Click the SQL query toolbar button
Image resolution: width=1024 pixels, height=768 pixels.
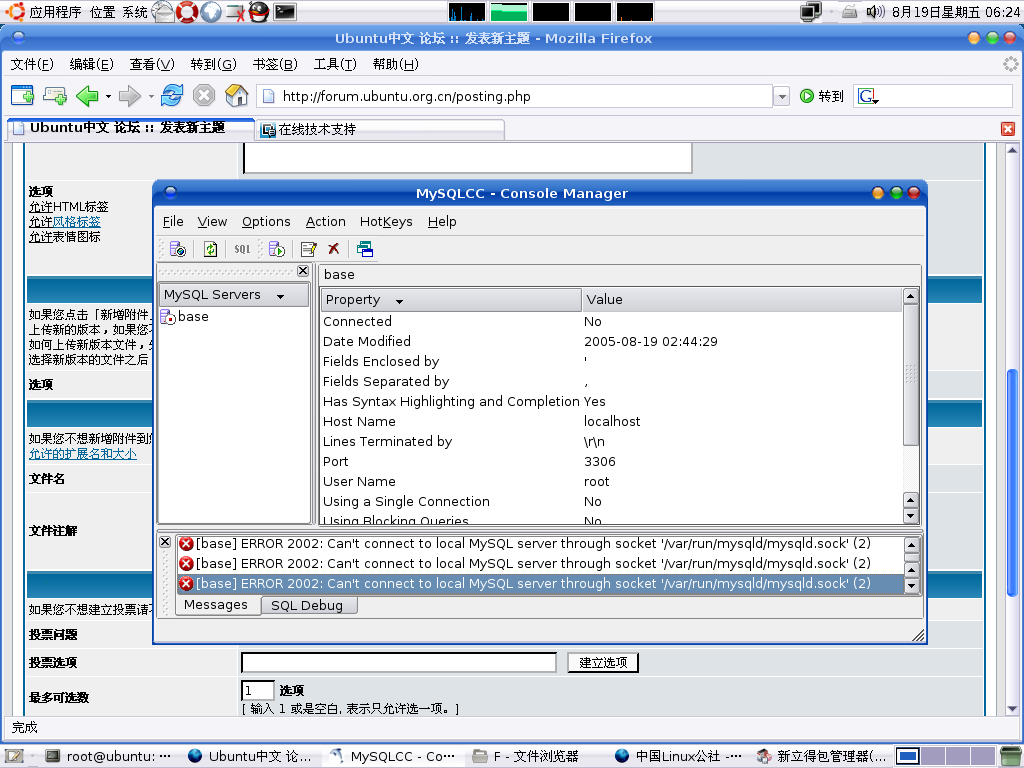242,249
